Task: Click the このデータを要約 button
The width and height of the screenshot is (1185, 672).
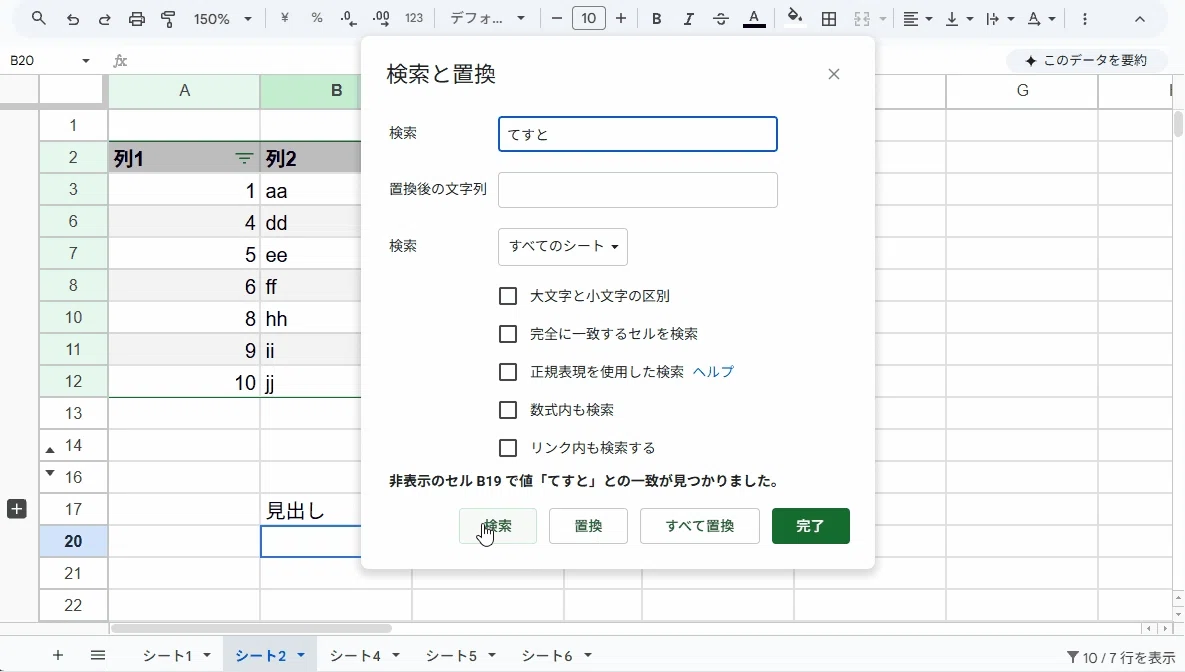Action: click(1086, 60)
